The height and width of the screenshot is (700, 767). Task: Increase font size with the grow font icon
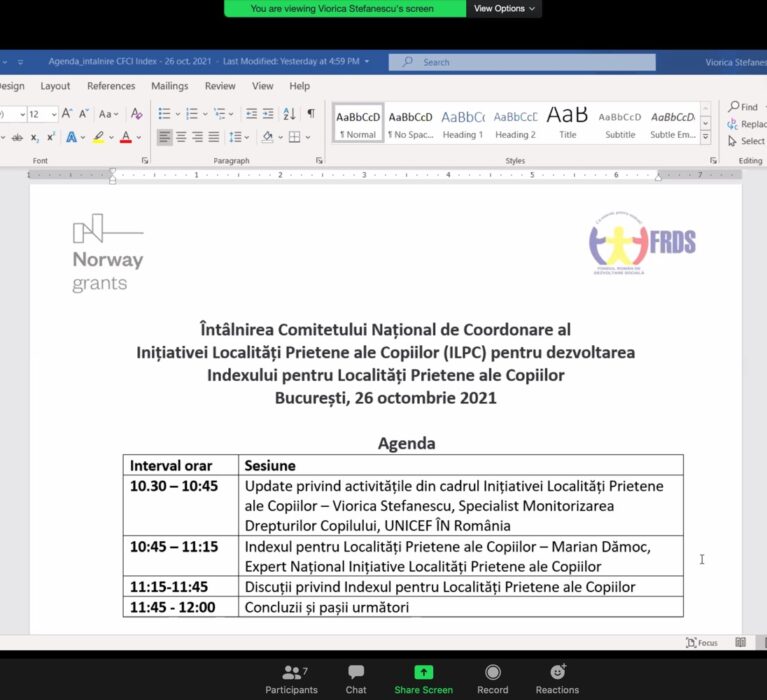(x=67, y=114)
